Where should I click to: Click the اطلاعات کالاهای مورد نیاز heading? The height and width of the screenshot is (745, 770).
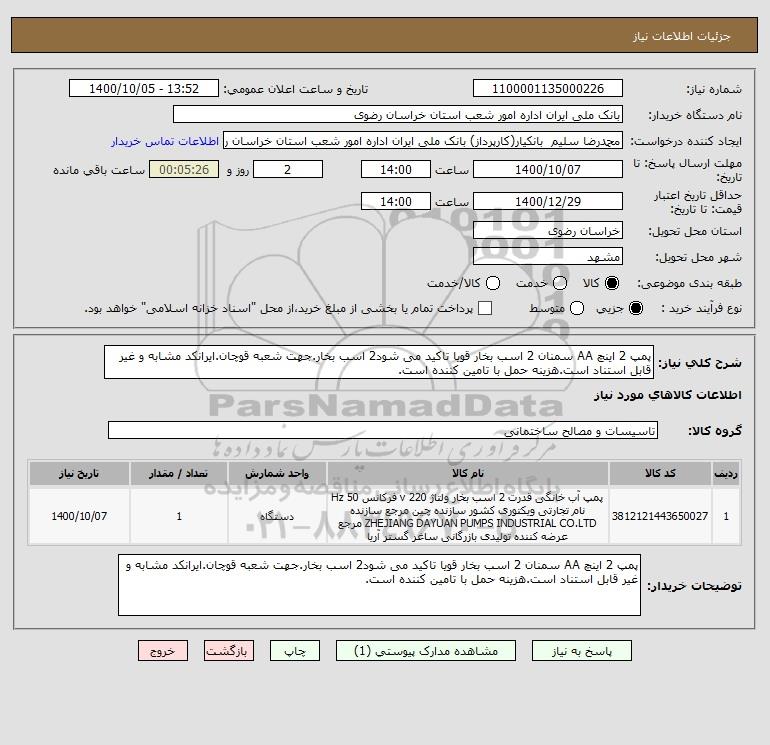tap(668, 395)
